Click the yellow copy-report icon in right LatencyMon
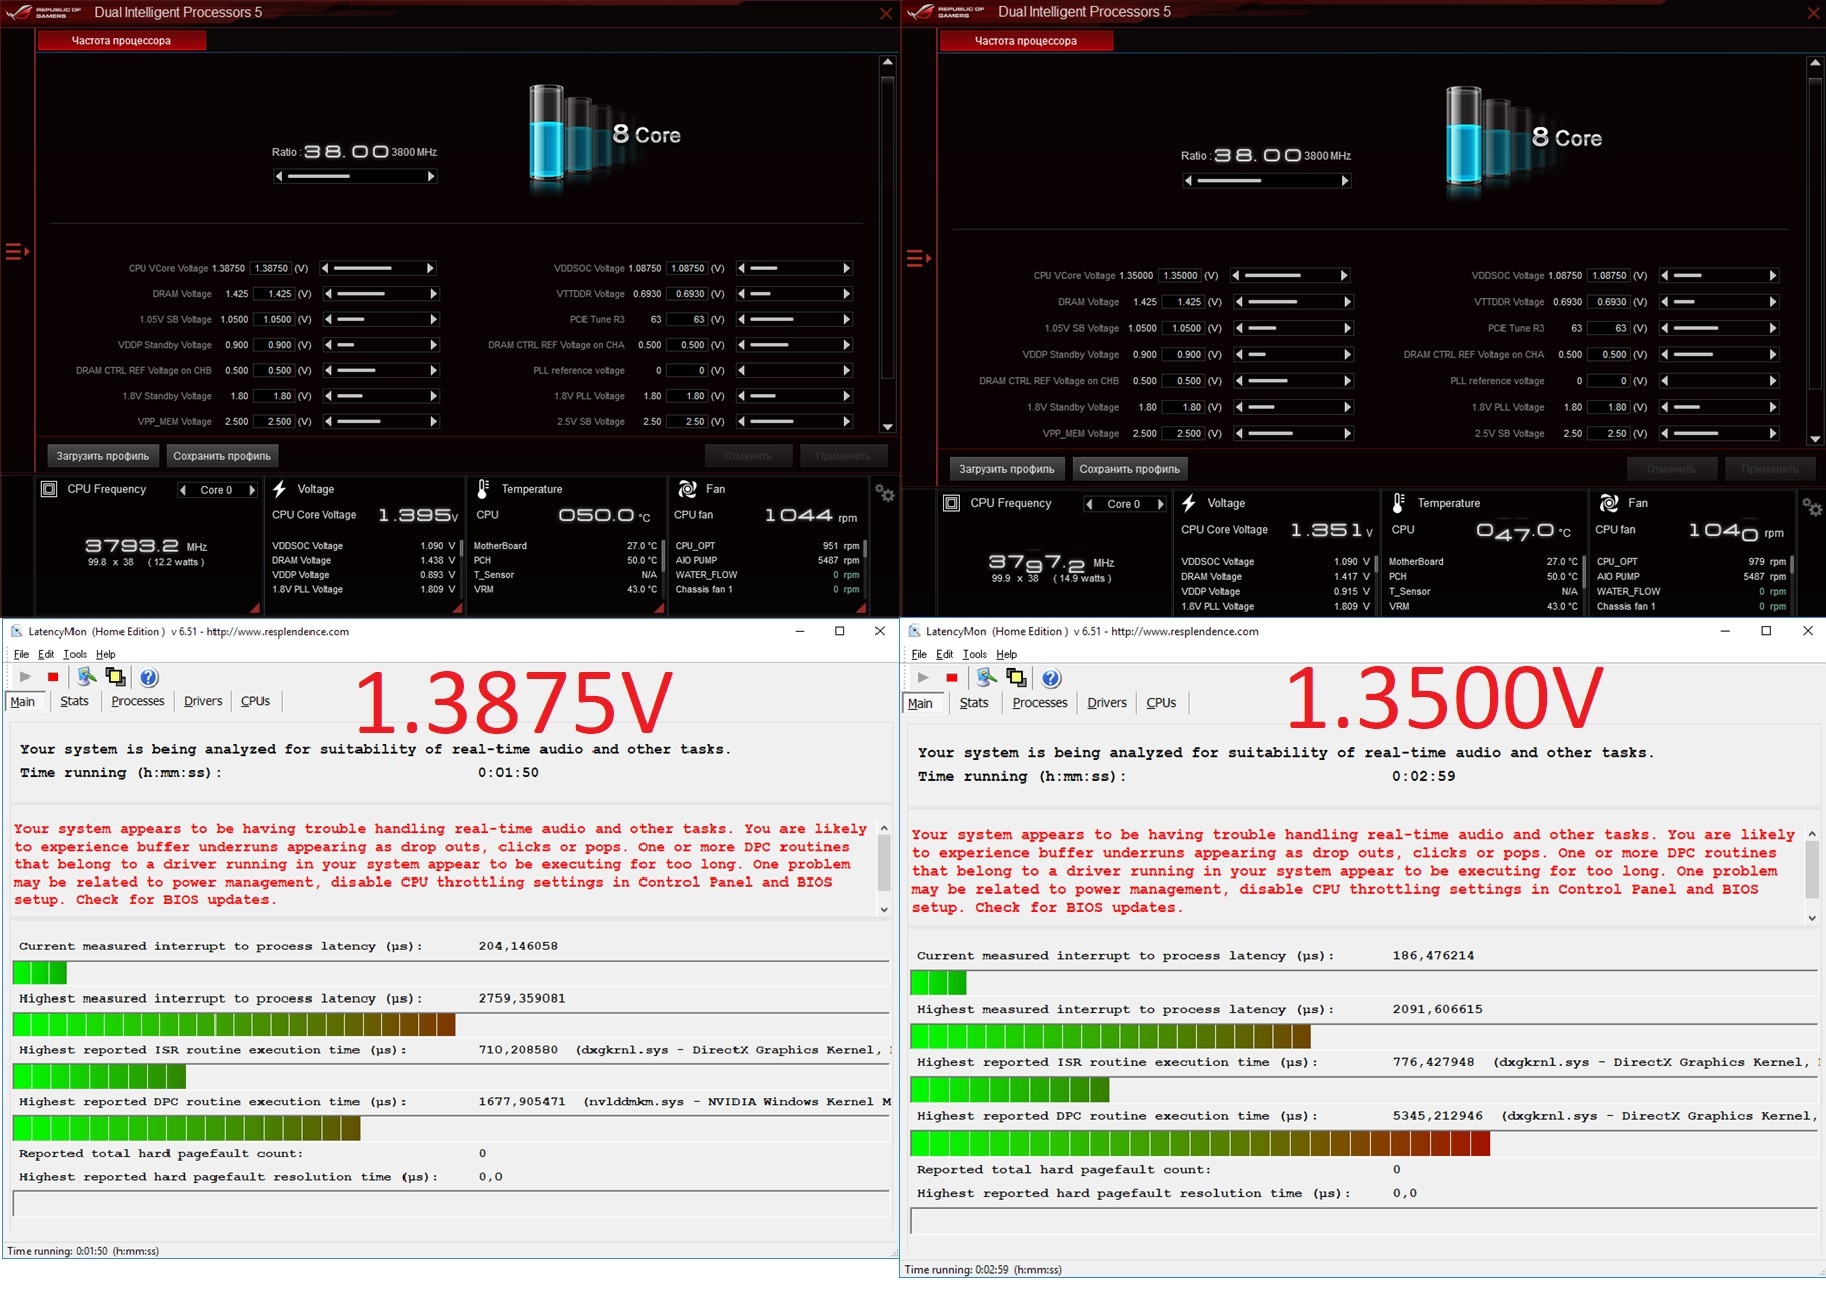Screen dimensions: 1826x1295 [1016, 678]
